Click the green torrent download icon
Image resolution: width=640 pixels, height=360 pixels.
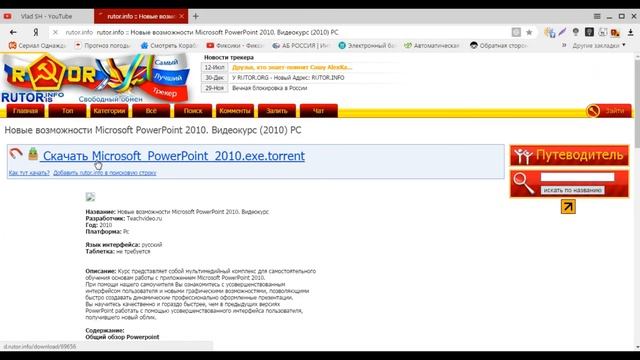(33, 154)
